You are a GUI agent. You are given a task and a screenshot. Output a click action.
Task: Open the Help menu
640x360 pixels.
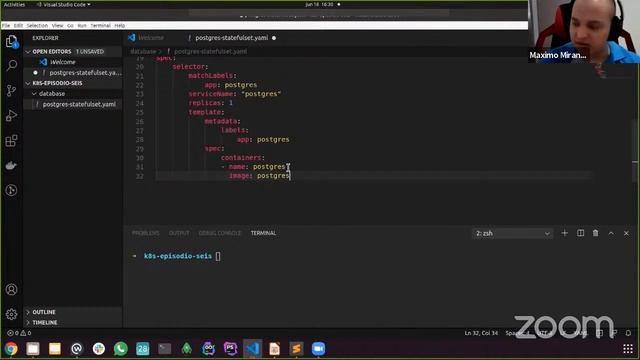[x=120, y=25]
